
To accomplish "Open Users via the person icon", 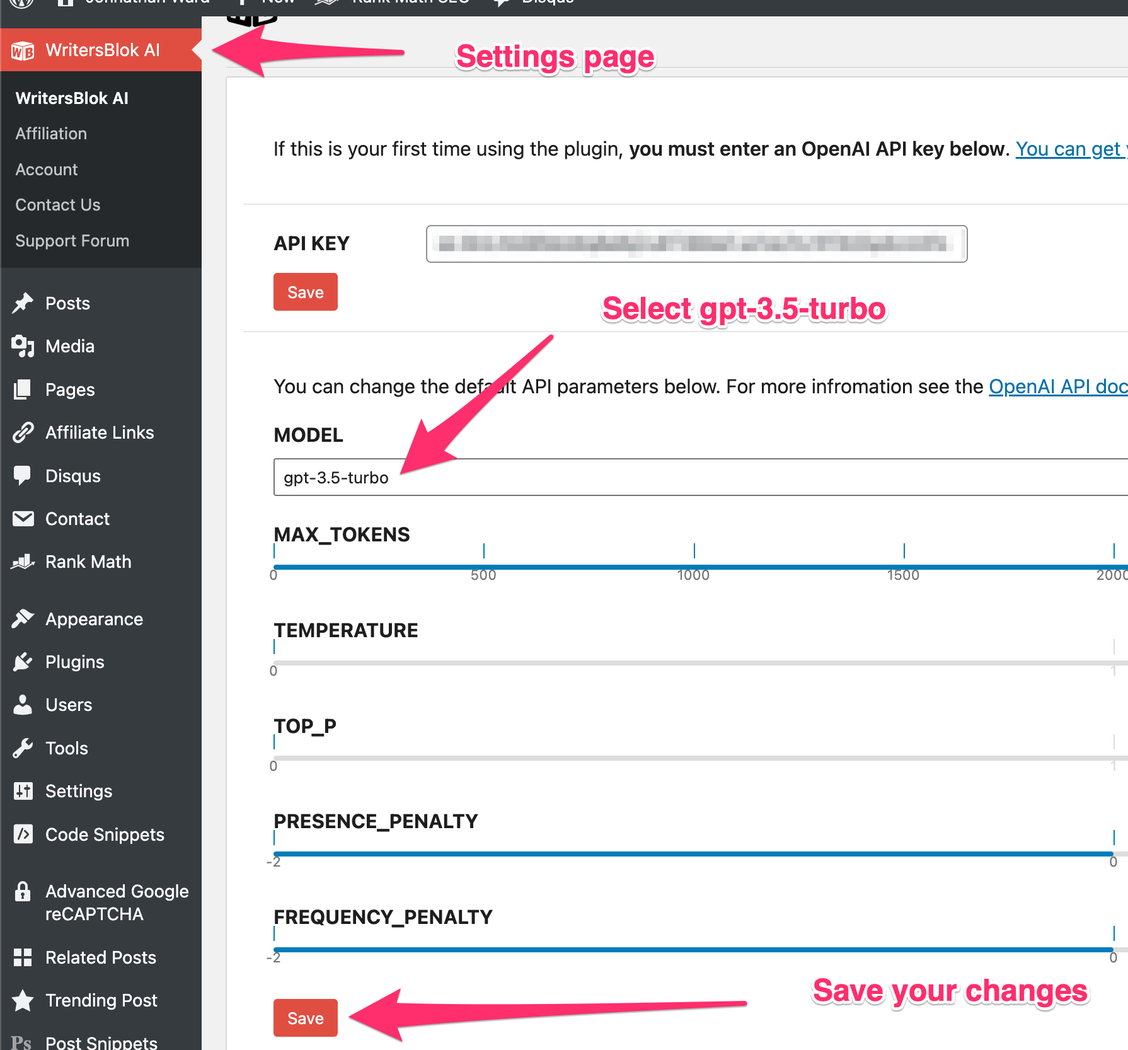I will pos(24,704).
